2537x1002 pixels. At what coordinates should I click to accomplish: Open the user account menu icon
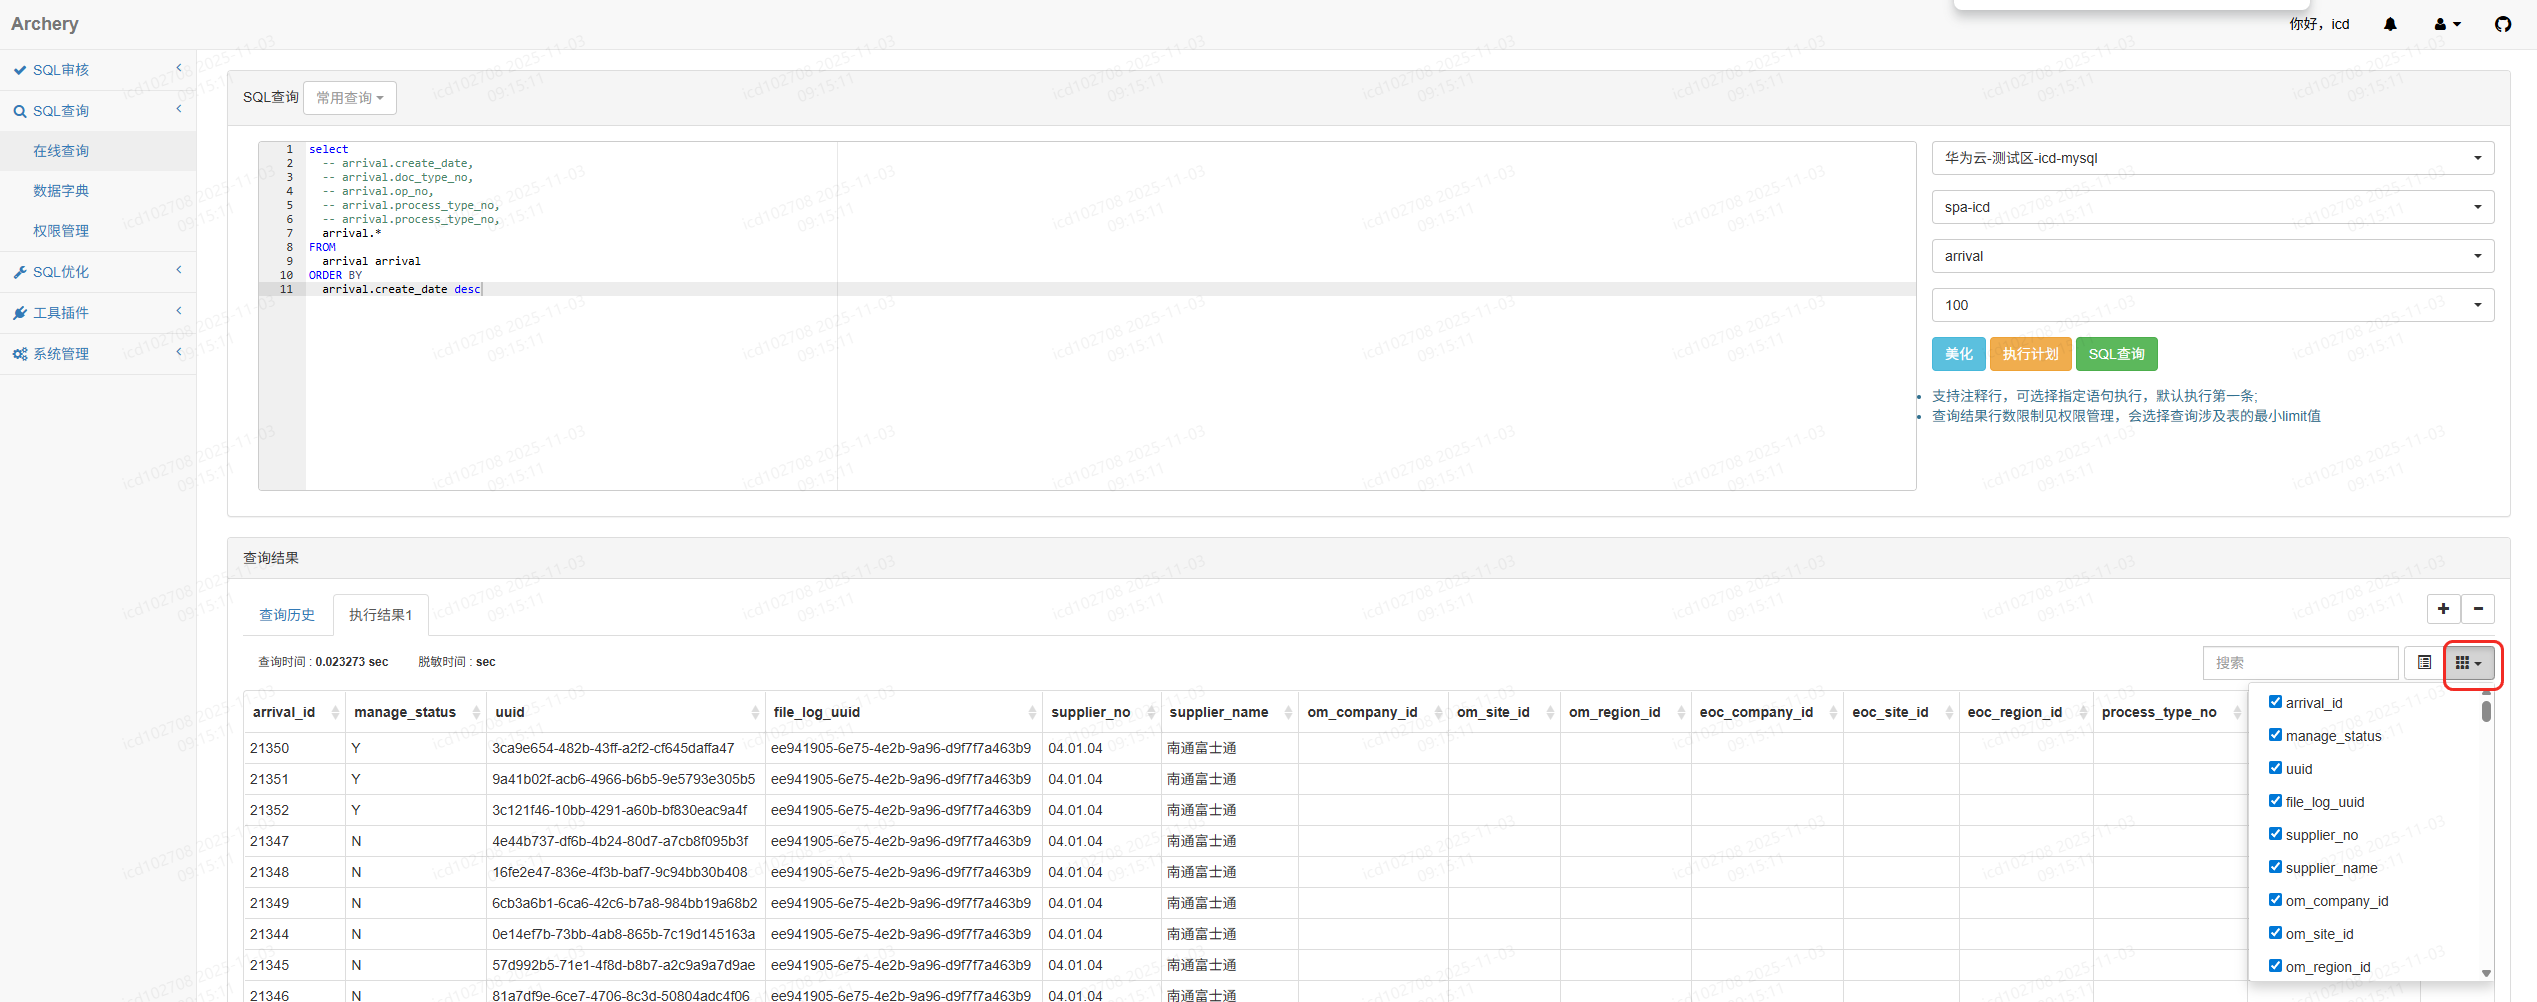[2447, 24]
